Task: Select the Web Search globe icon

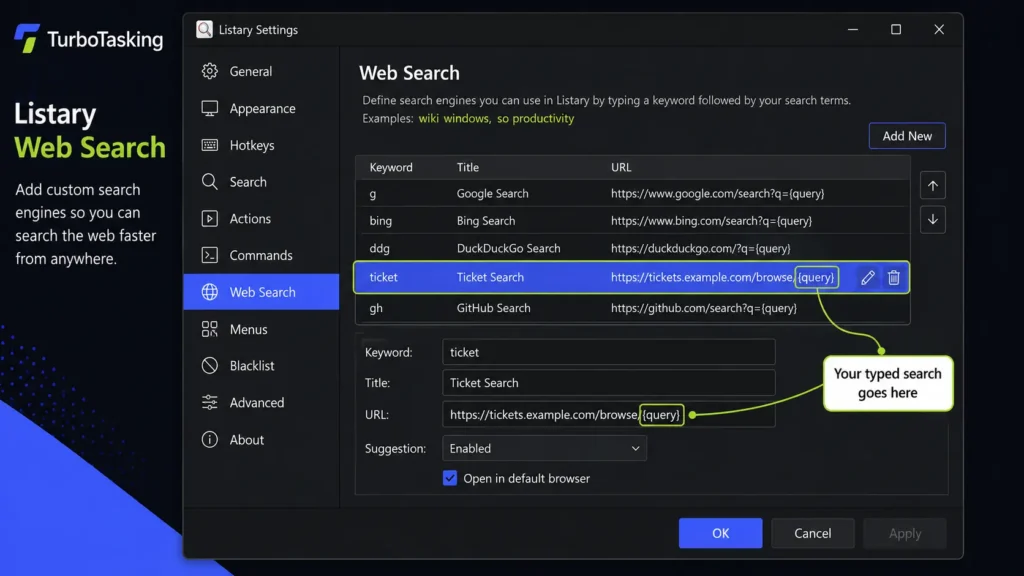Action: coord(210,292)
